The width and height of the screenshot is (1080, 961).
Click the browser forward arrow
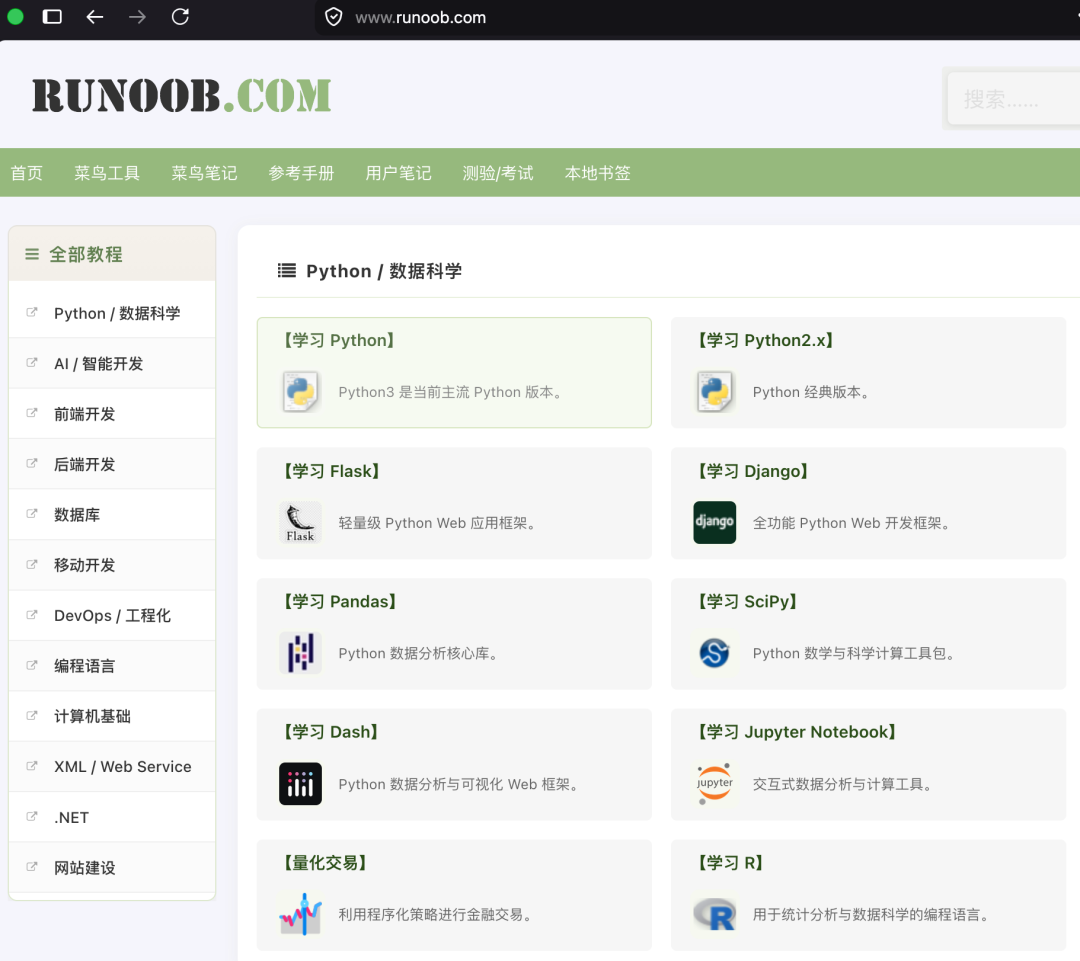click(x=137, y=17)
